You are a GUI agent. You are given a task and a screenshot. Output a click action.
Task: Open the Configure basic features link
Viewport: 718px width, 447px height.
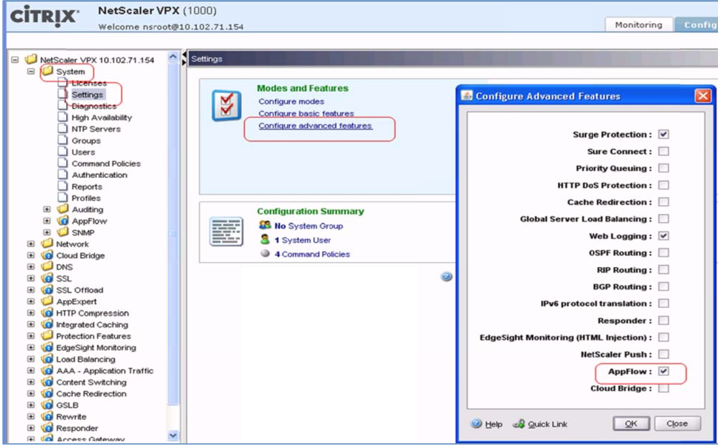(x=306, y=113)
